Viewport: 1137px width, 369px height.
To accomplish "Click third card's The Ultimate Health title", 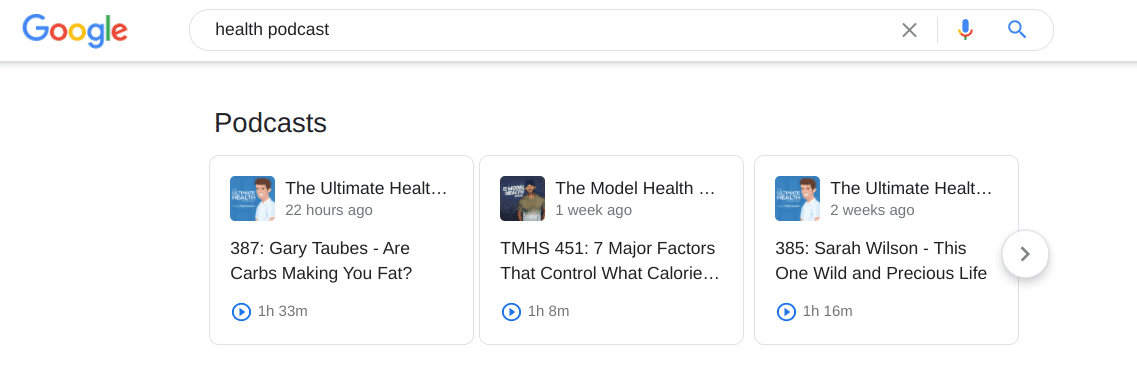I will (x=911, y=188).
